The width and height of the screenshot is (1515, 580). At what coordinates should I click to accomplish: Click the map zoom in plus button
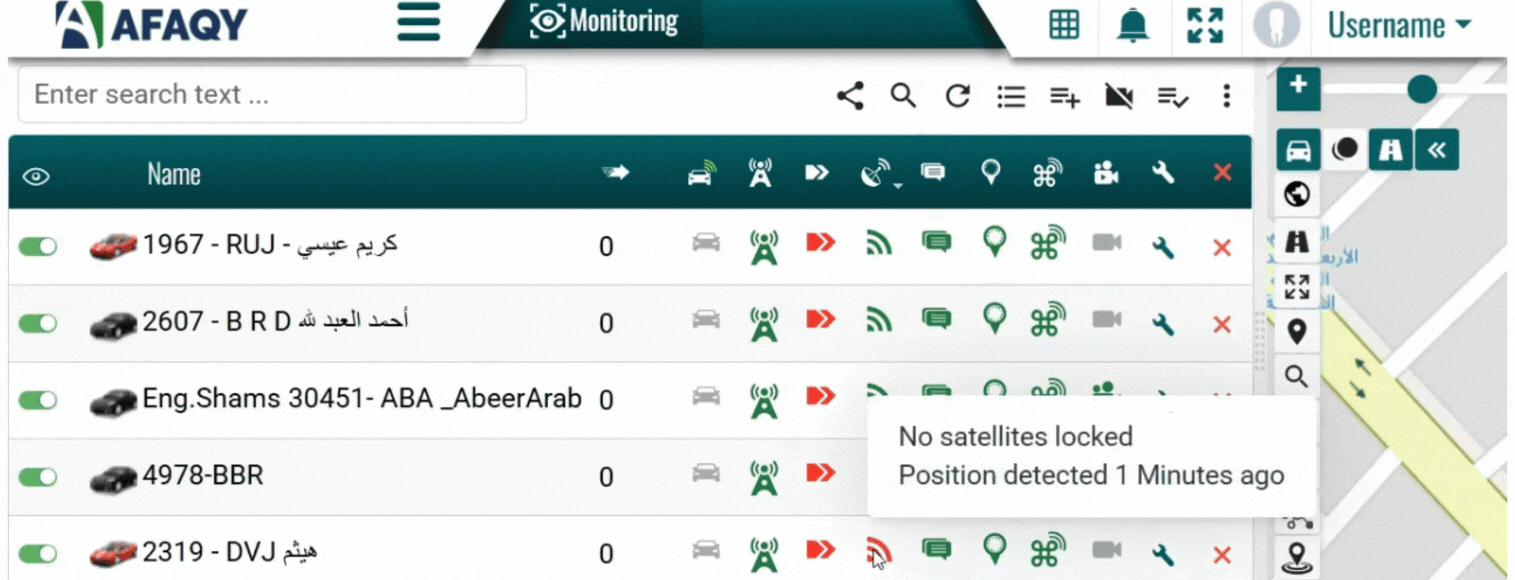click(x=1298, y=87)
